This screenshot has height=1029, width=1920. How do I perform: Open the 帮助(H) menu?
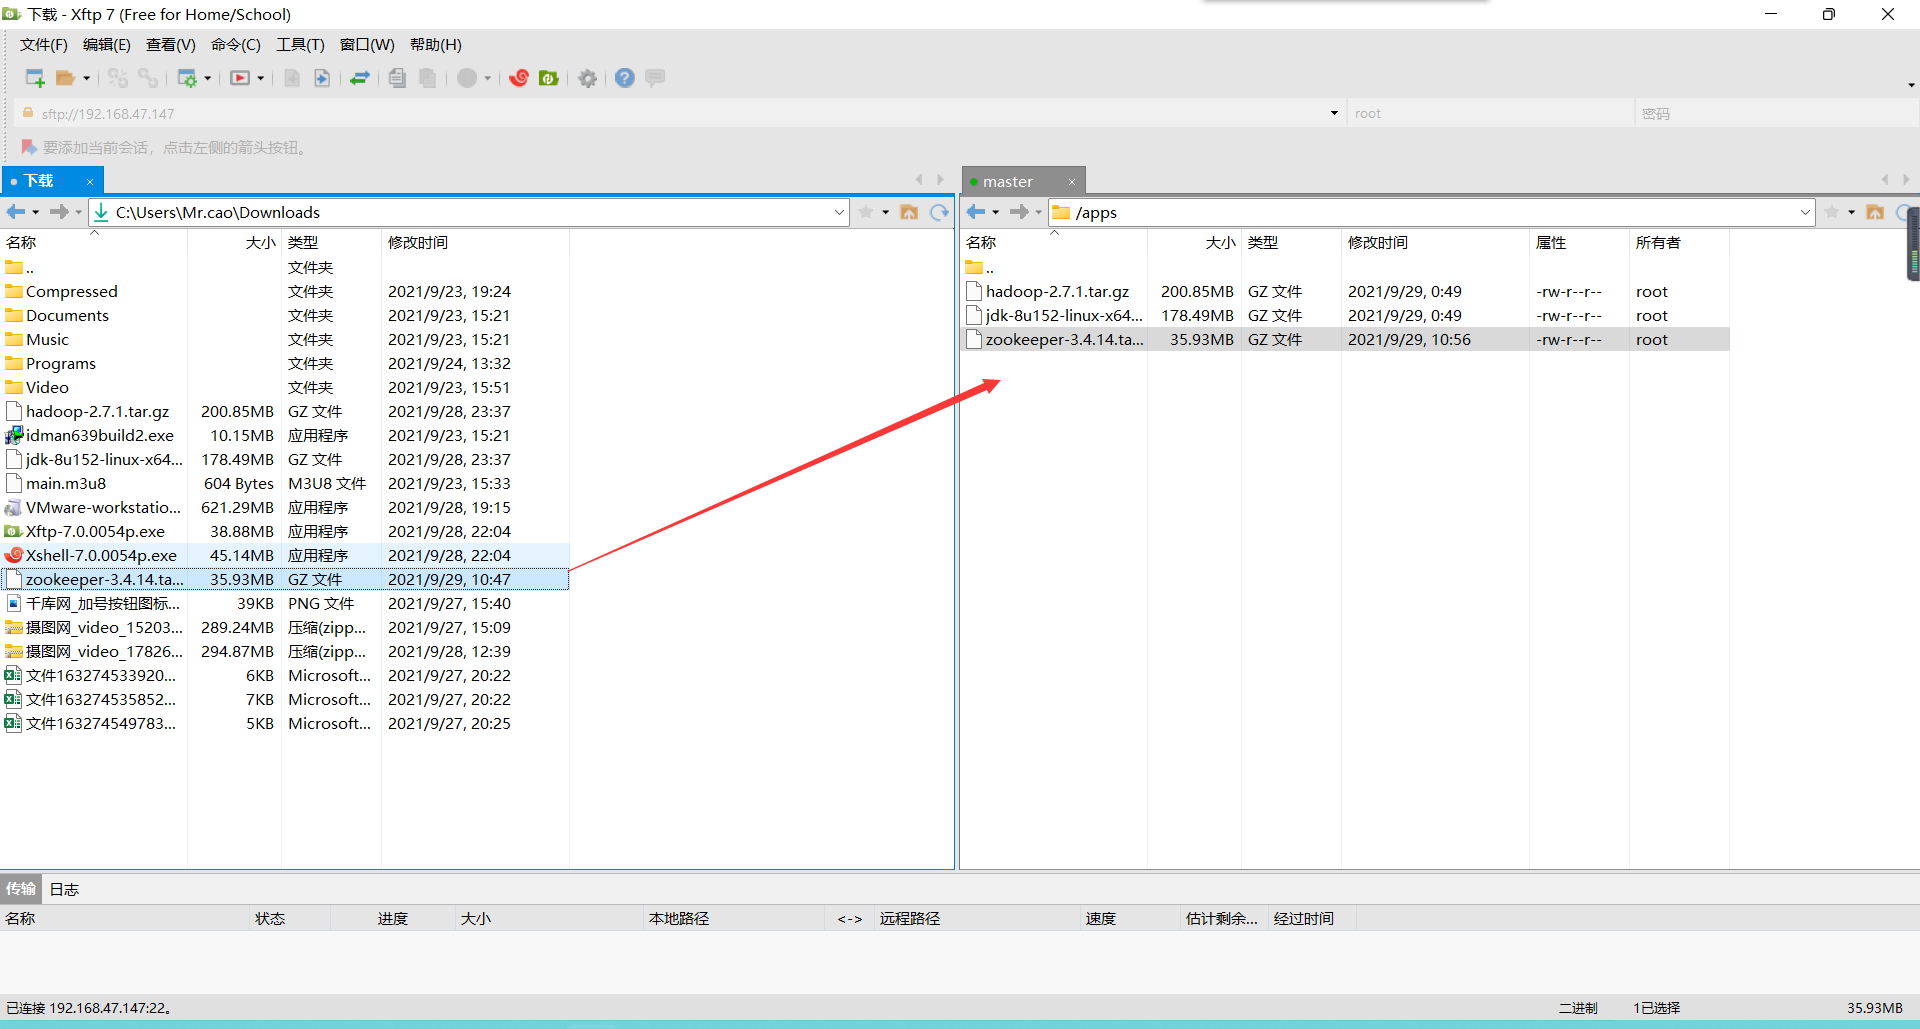[436, 45]
